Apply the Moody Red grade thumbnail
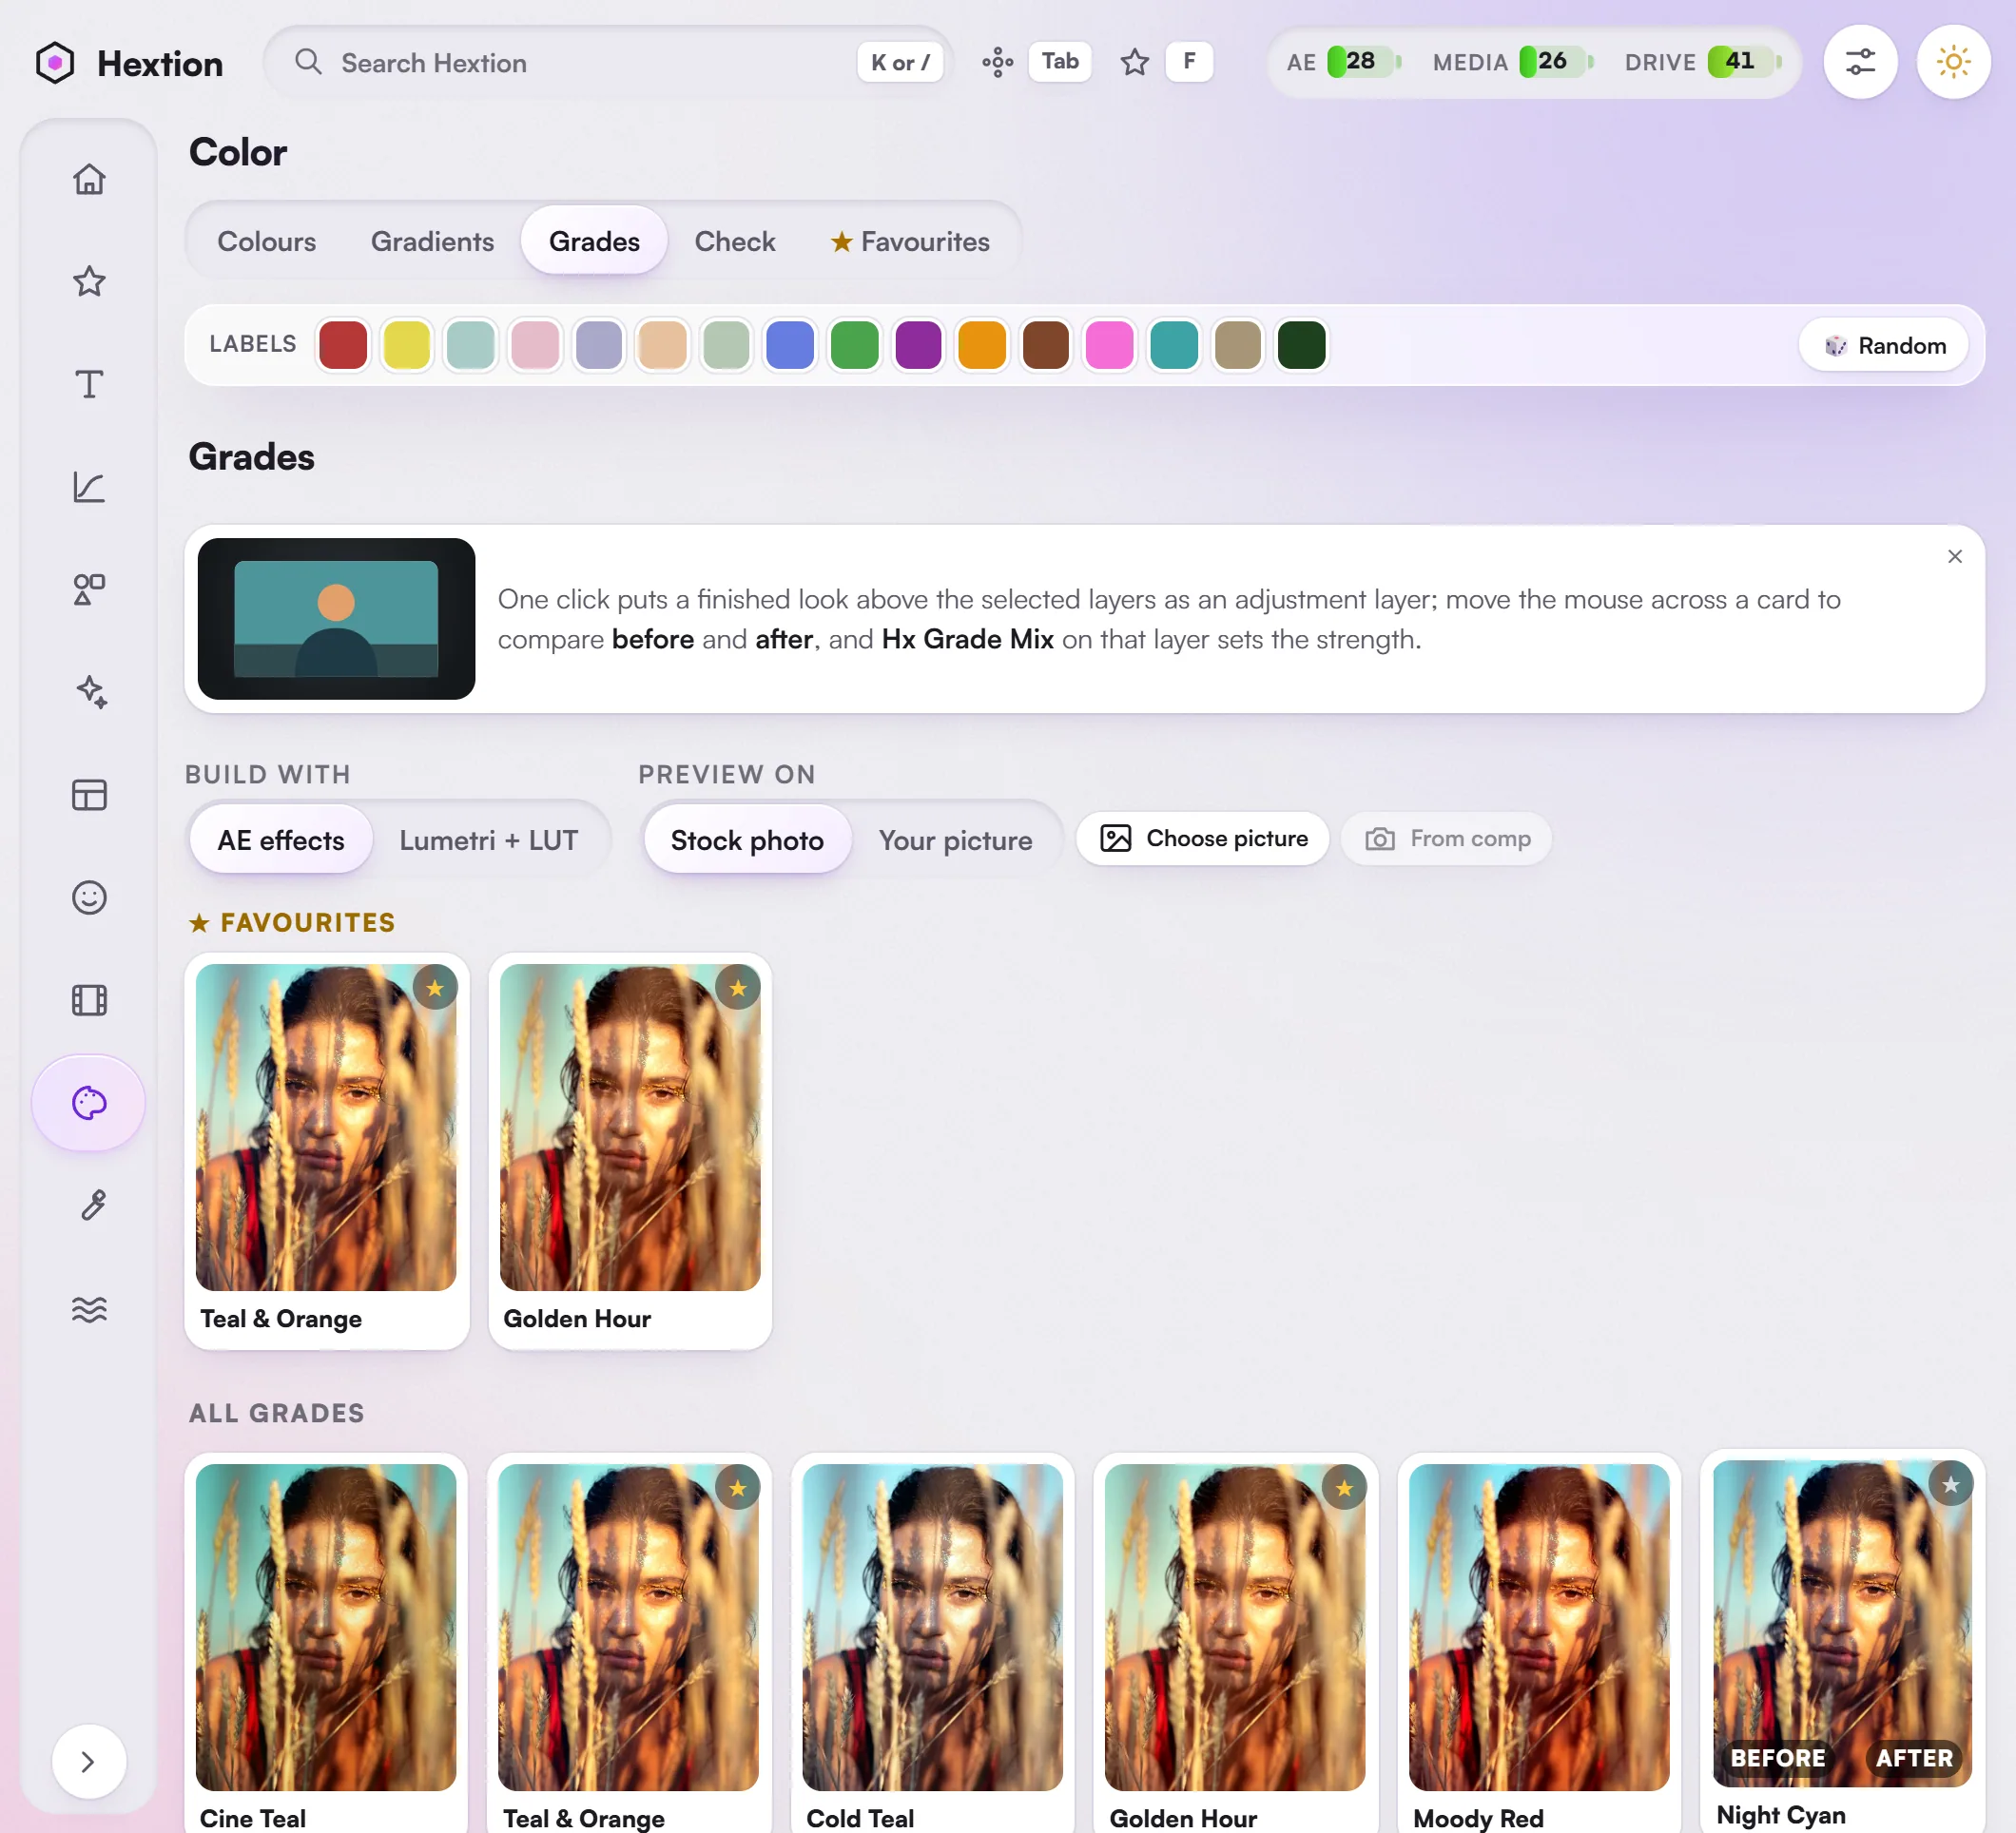 coord(1539,1627)
